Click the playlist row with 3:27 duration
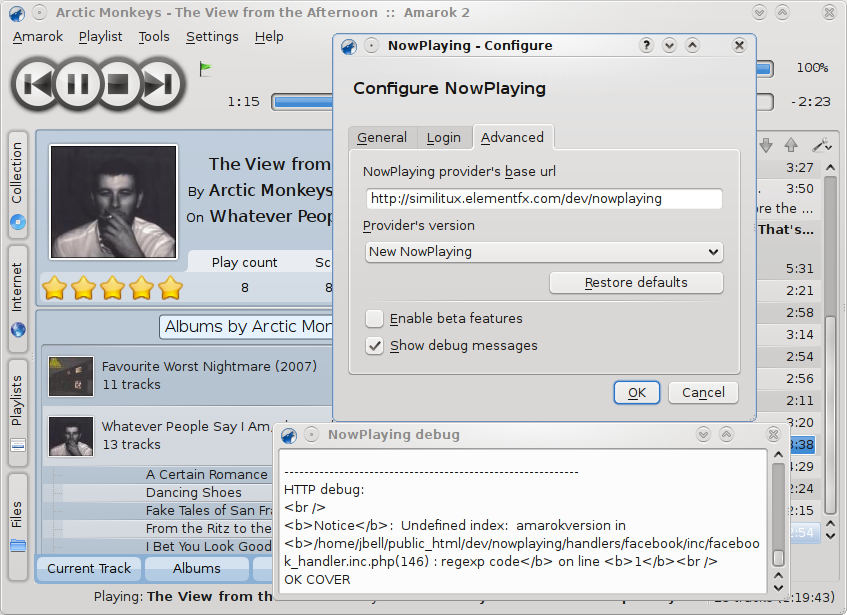The image size is (847, 615). pyautogui.click(x=789, y=168)
